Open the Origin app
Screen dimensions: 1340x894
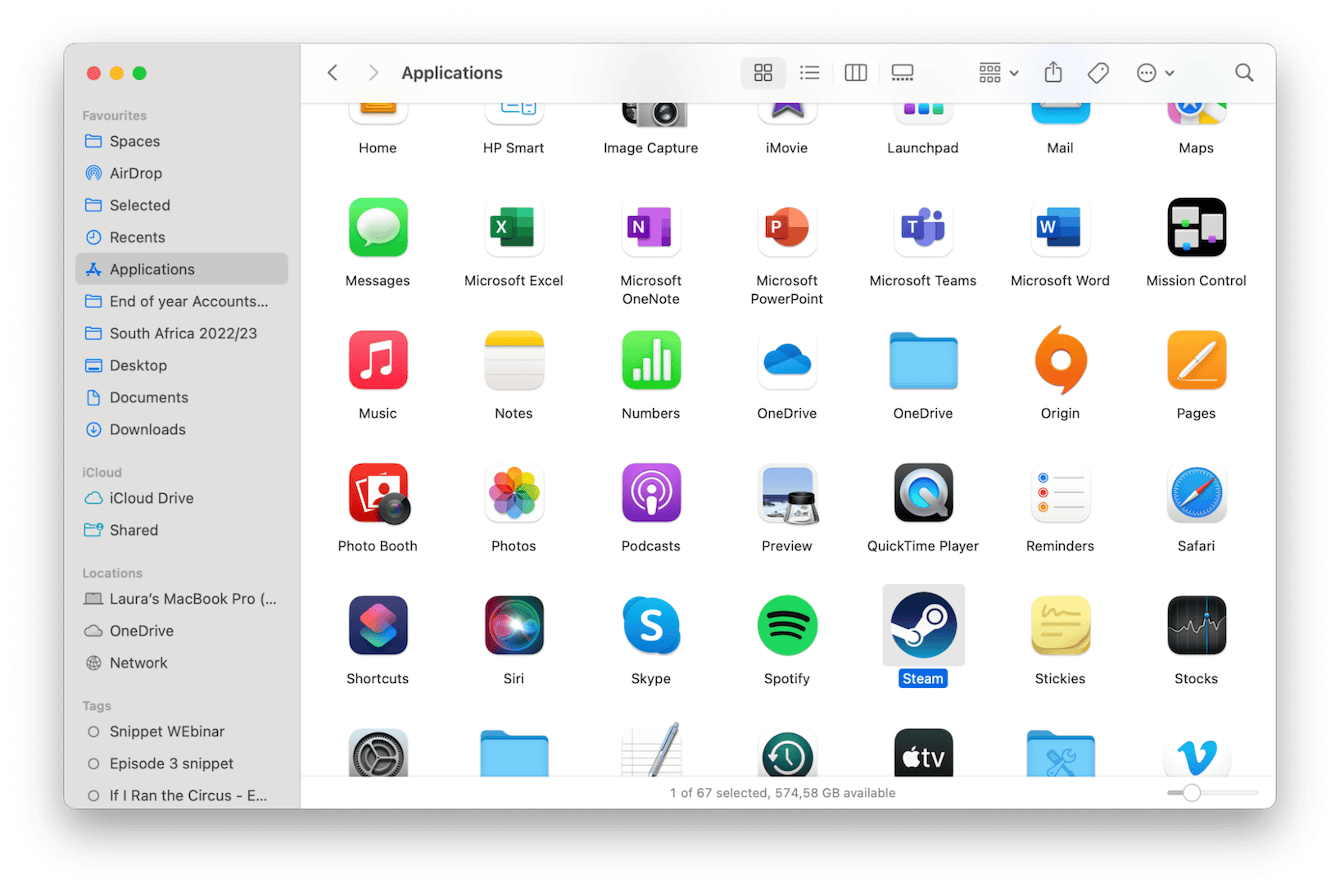click(x=1060, y=360)
